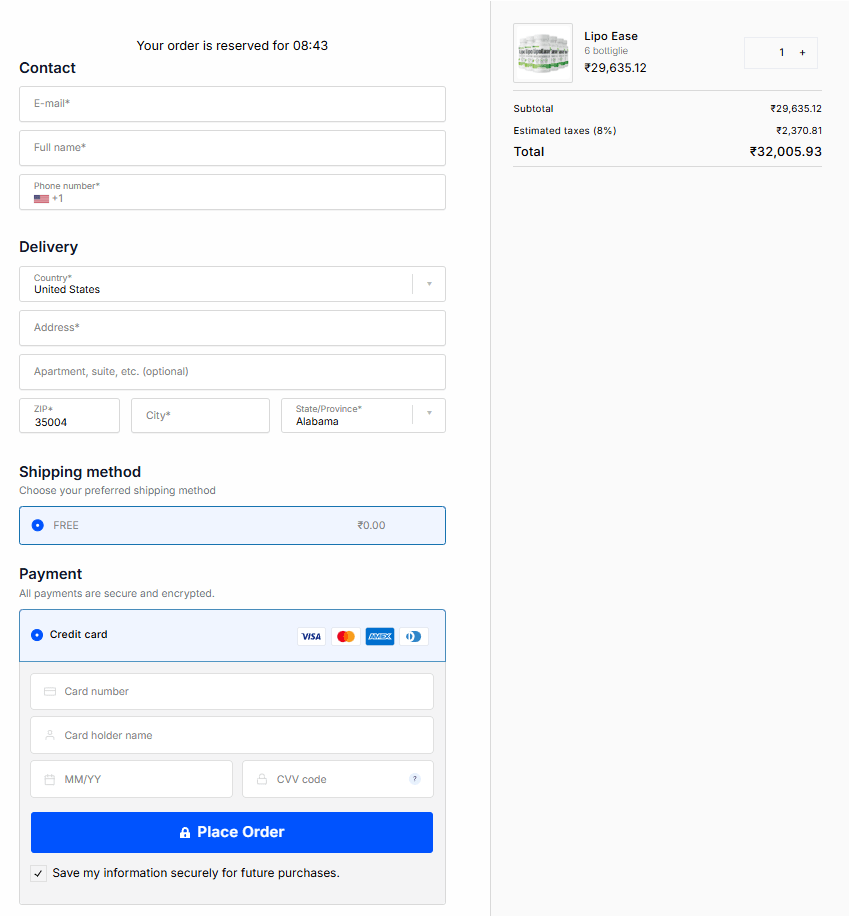Click the US flag on phone field
Screen dimensions: 849x916
39,198
